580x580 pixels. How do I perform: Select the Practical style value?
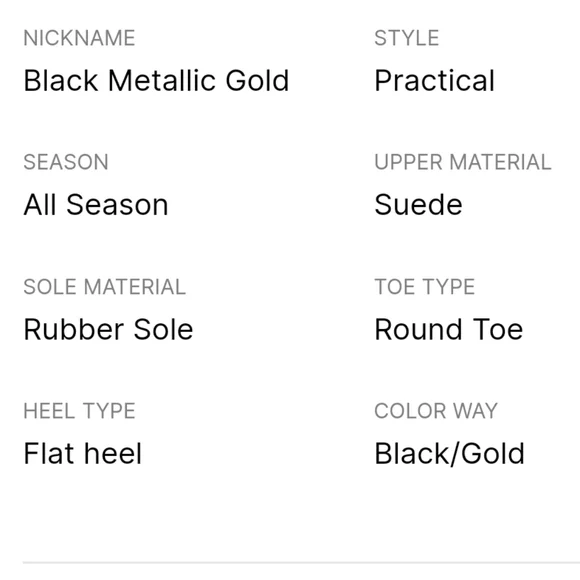tap(434, 80)
